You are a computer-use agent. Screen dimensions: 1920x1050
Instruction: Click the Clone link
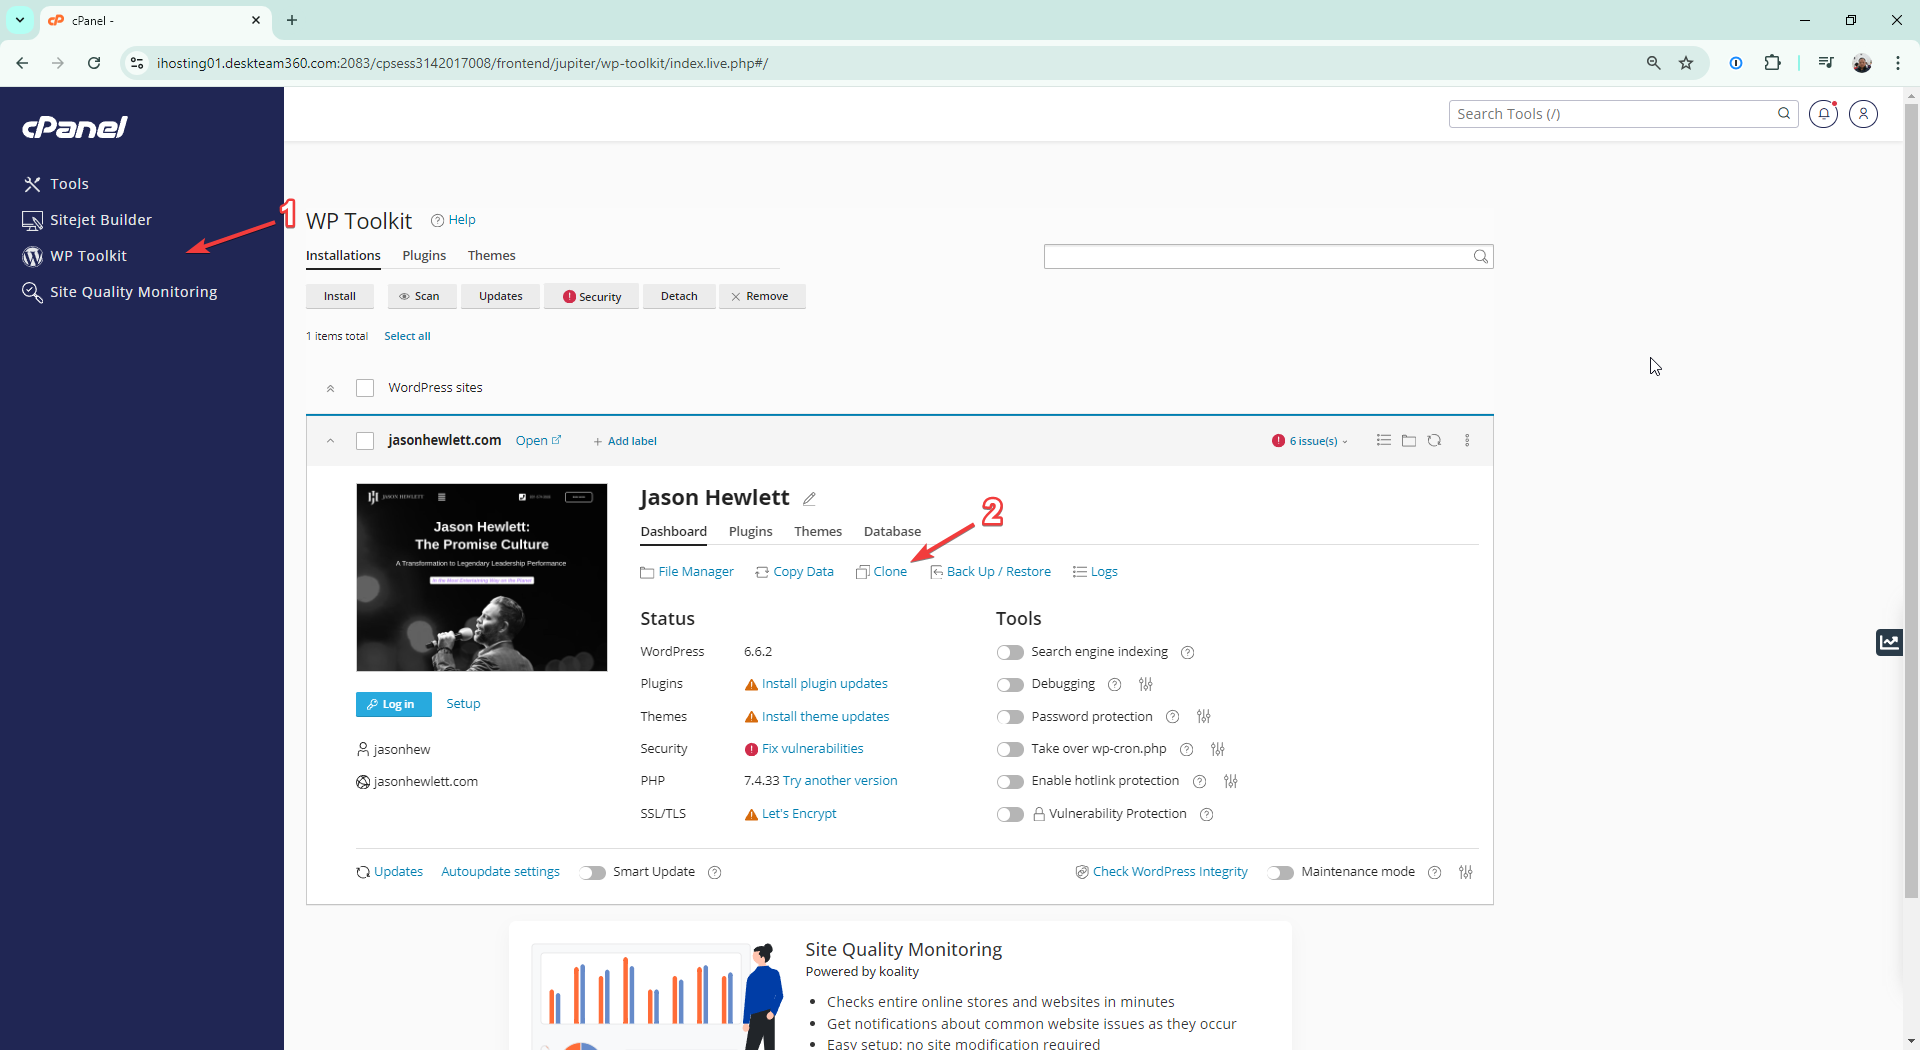pos(889,572)
